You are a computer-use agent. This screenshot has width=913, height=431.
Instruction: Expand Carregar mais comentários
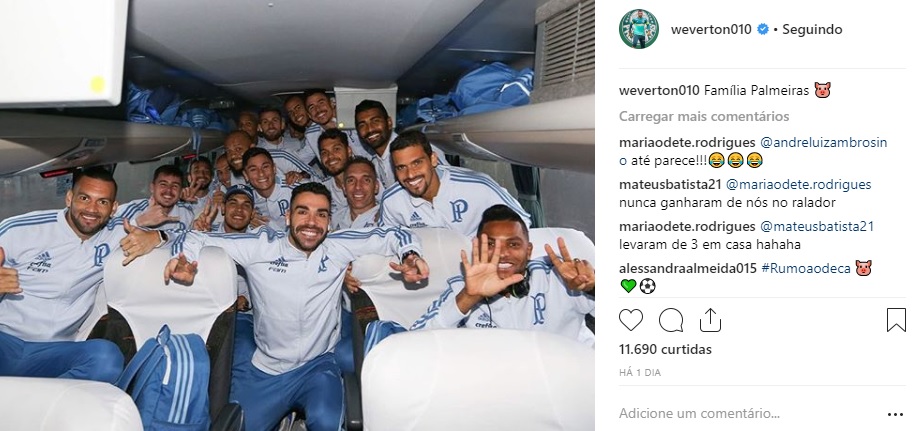[x=704, y=116]
